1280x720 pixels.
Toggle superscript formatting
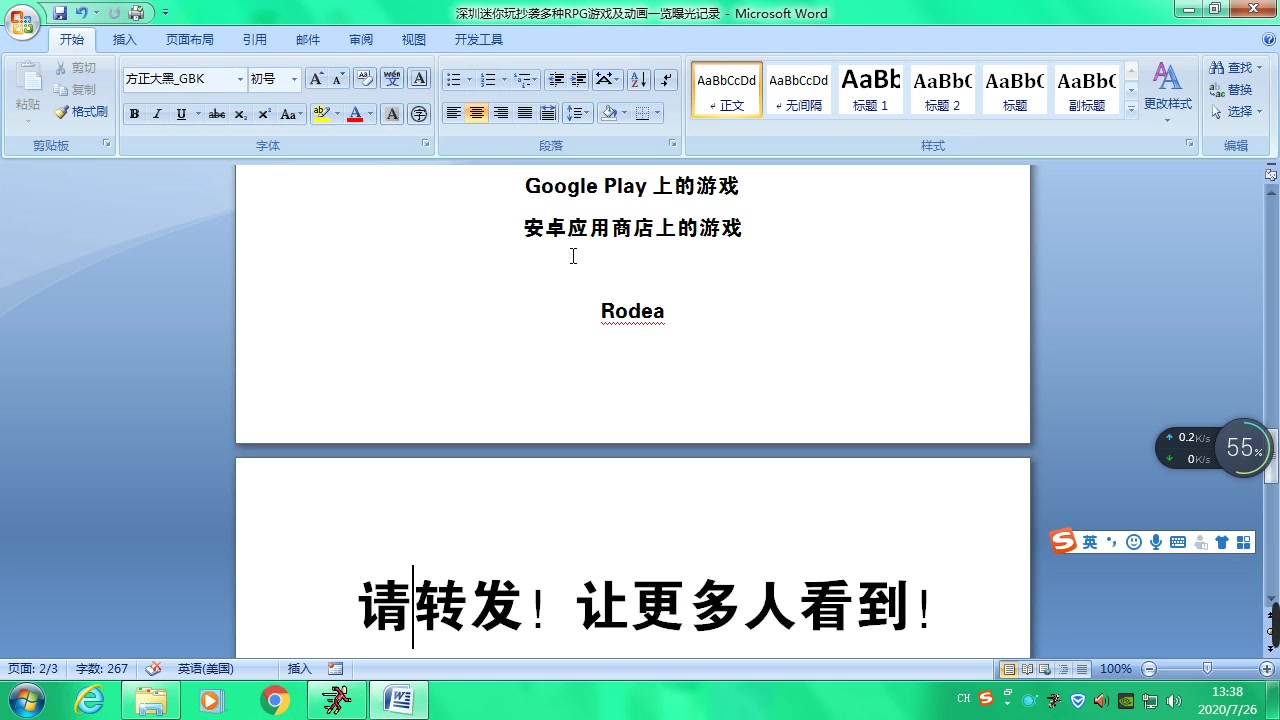pyautogui.click(x=264, y=114)
